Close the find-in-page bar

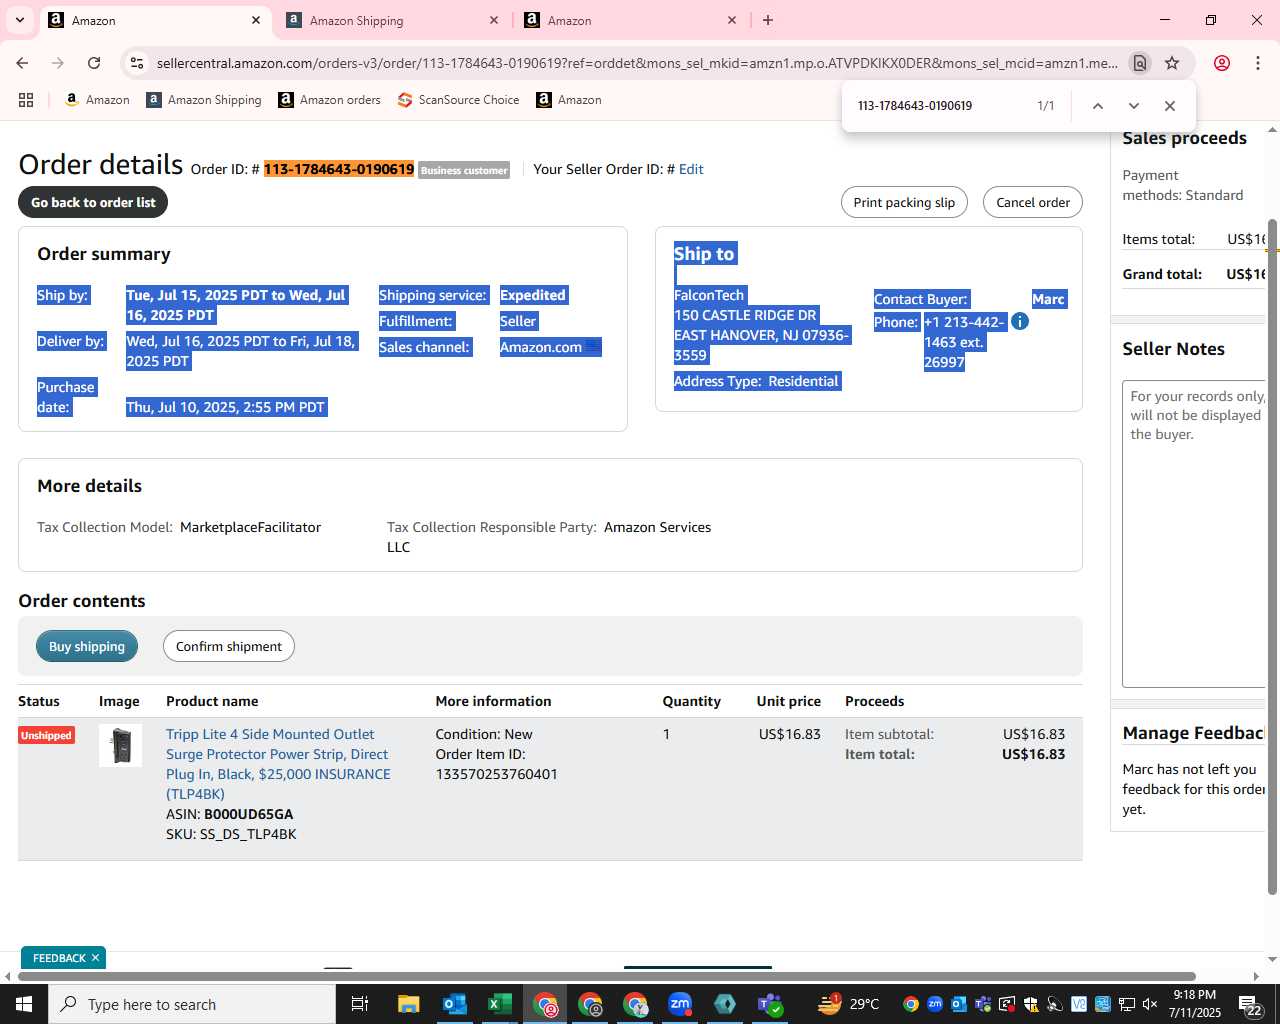coord(1169,106)
